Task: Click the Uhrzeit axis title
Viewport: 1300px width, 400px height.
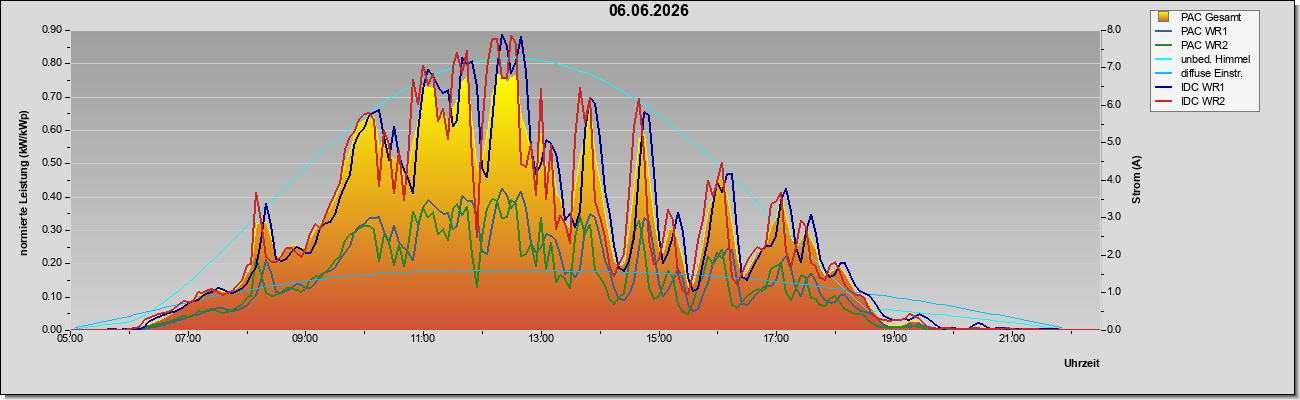Action: (x=1082, y=363)
